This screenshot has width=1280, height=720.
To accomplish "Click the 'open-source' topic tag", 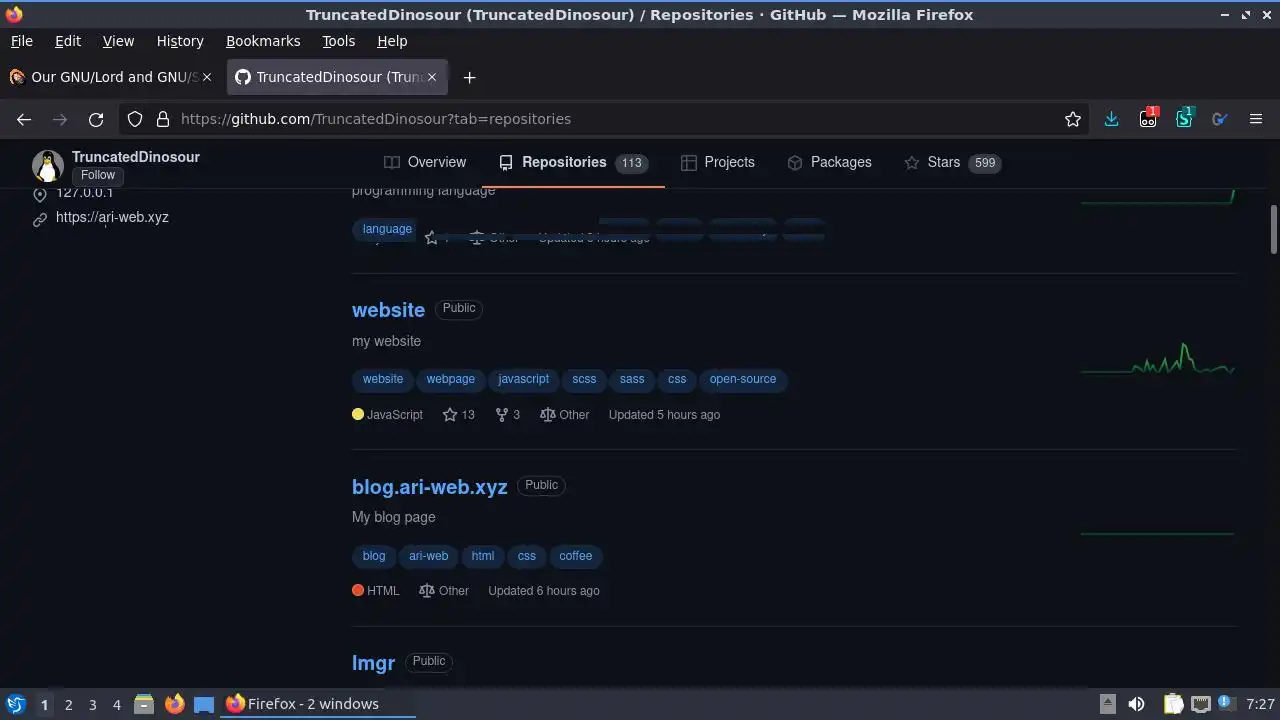I will 743,379.
